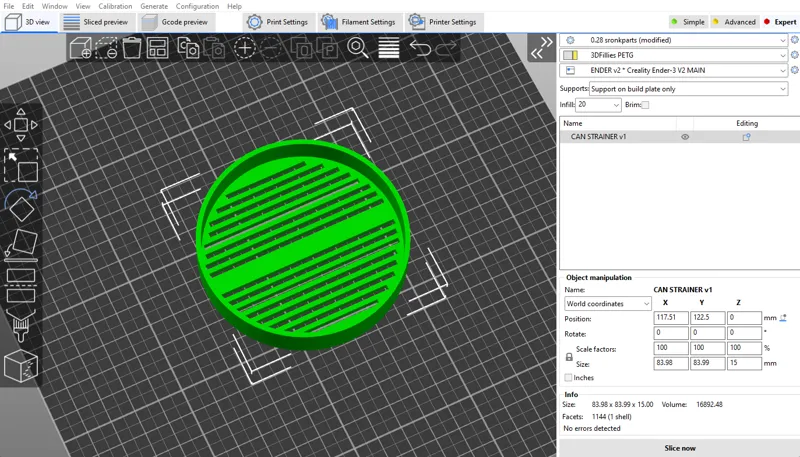
Task: Click the Size Z field showing 15
Action: 744,363
